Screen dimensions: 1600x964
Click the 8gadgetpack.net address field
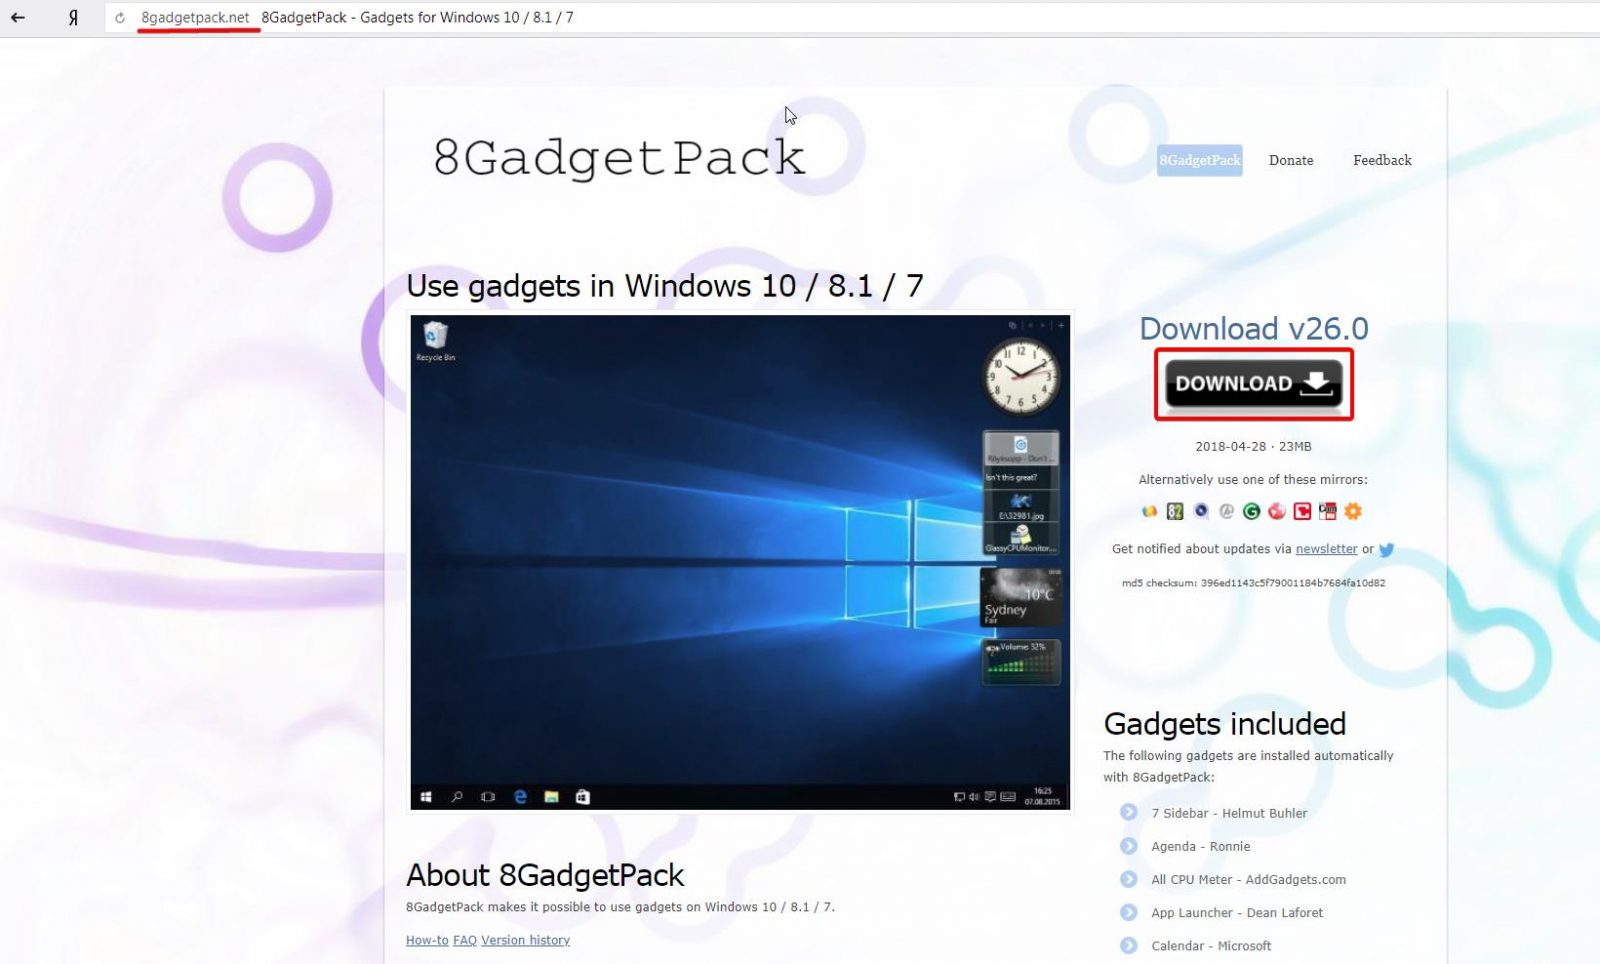(x=195, y=17)
